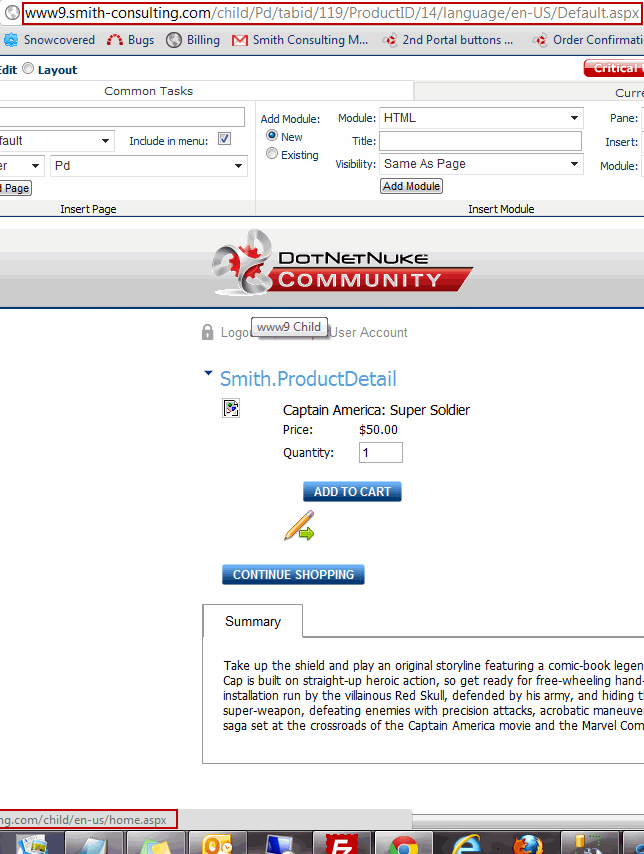Image resolution: width=644 pixels, height=854 pixels.
Task: Select New module radio button
Action: point(272,135)
